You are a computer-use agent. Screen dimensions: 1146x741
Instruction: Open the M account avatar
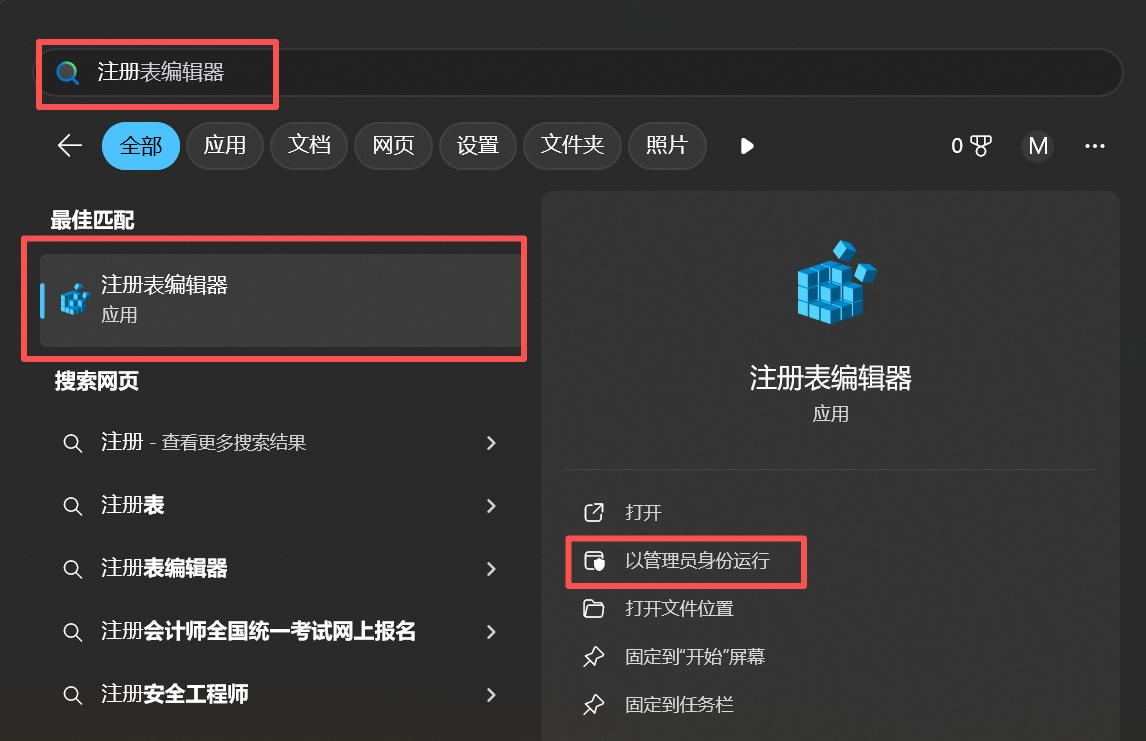(x=1038, y=146)
